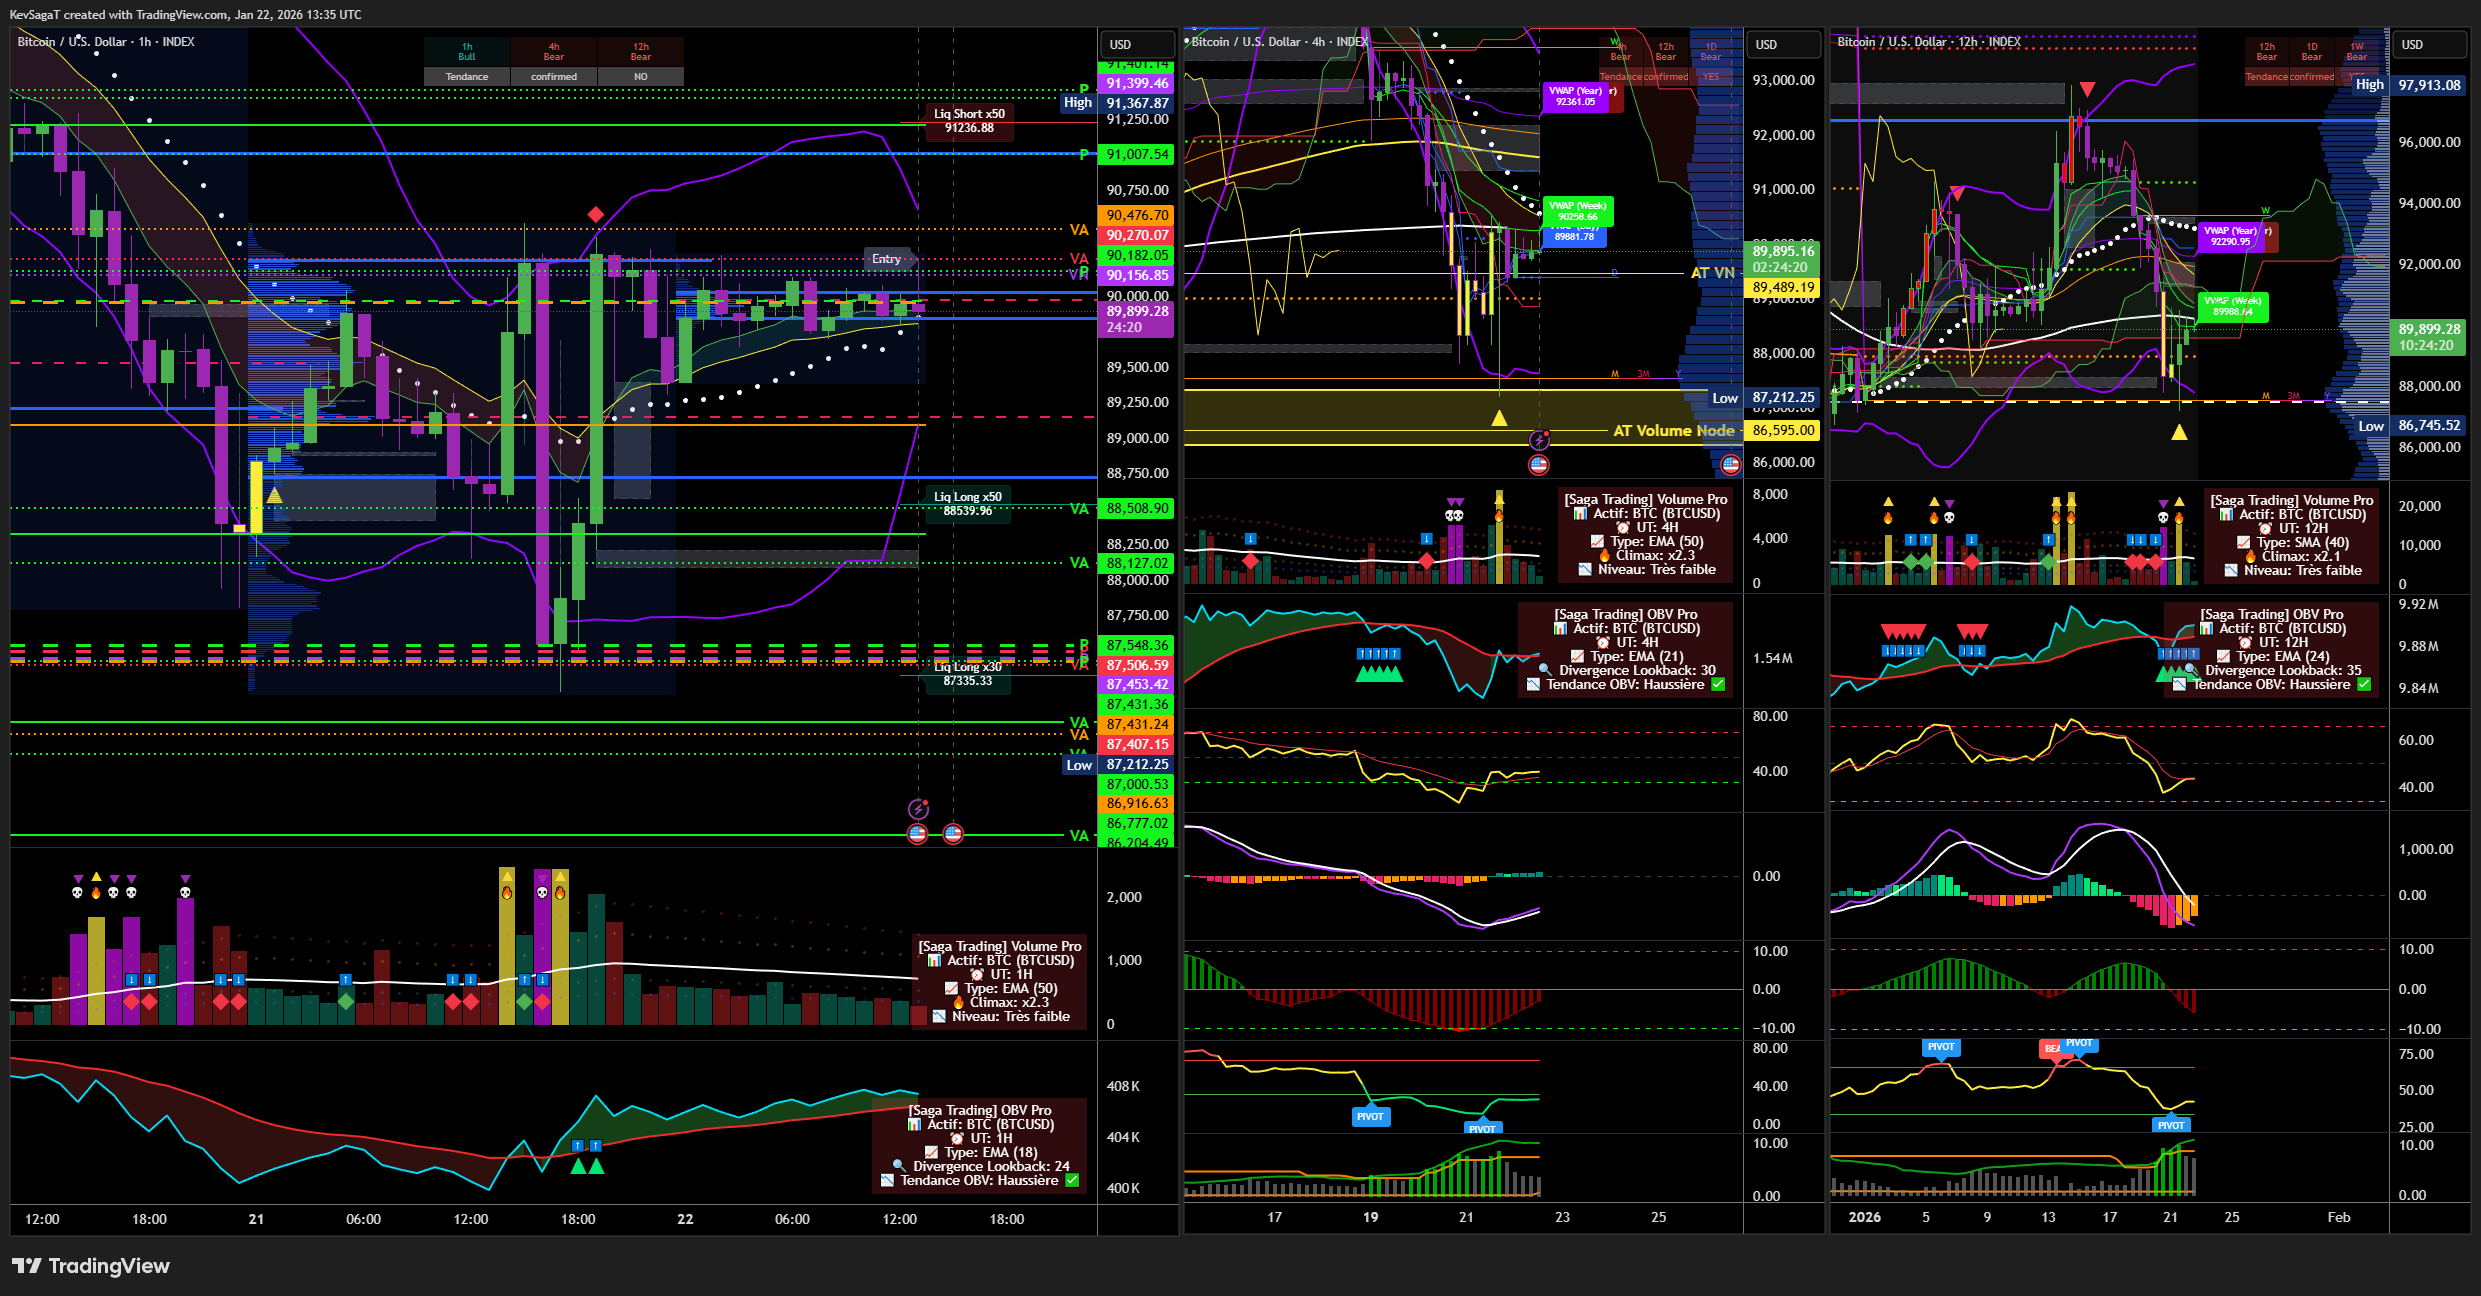The width and height of the screenshot is (2481, 1296).
Task: Click the 1h chart price scale to adjust zoom
Action: [x=1137, y=600]
